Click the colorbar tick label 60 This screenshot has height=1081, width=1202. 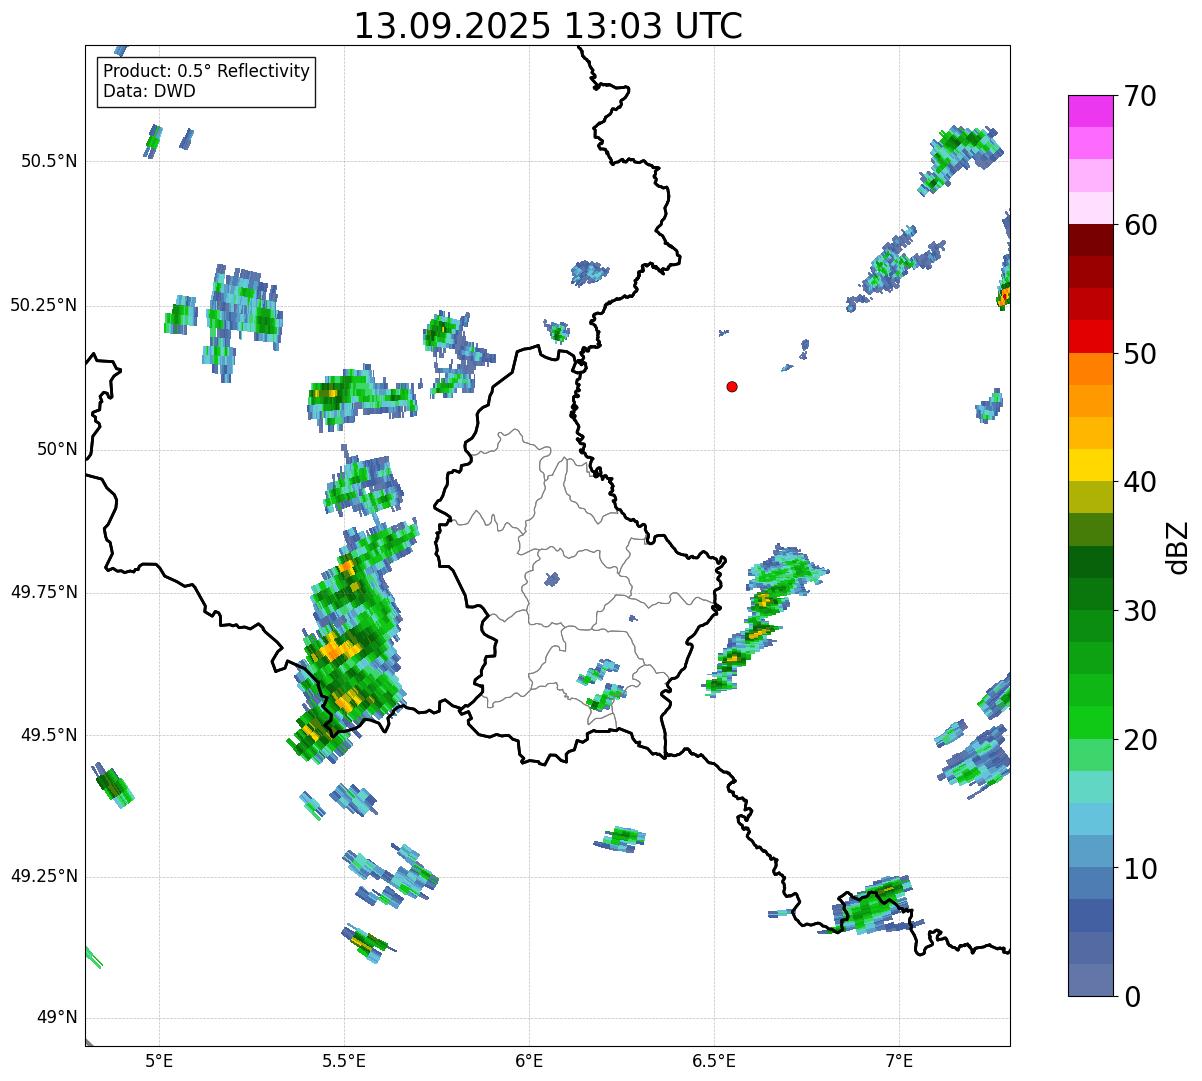pos(1140,226)
